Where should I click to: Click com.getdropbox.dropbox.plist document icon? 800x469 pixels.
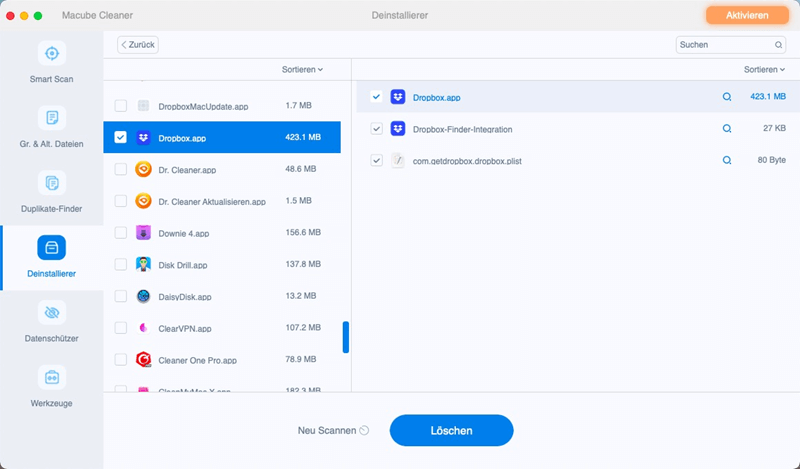398,160
